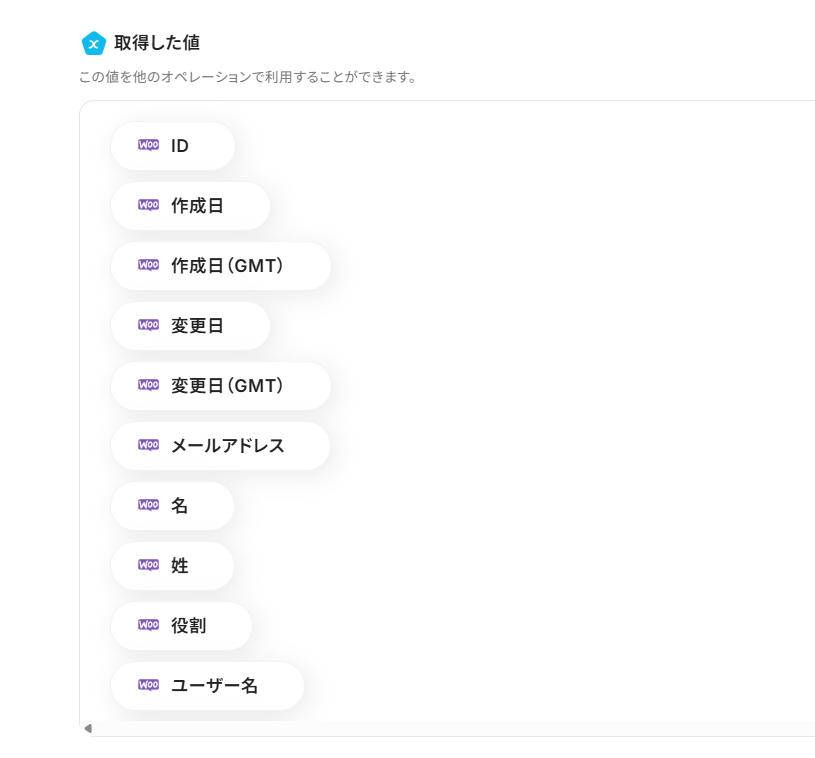Click the WooCommerce icon beside ID
Screen dimensions: 815x758
click(148, 145)
